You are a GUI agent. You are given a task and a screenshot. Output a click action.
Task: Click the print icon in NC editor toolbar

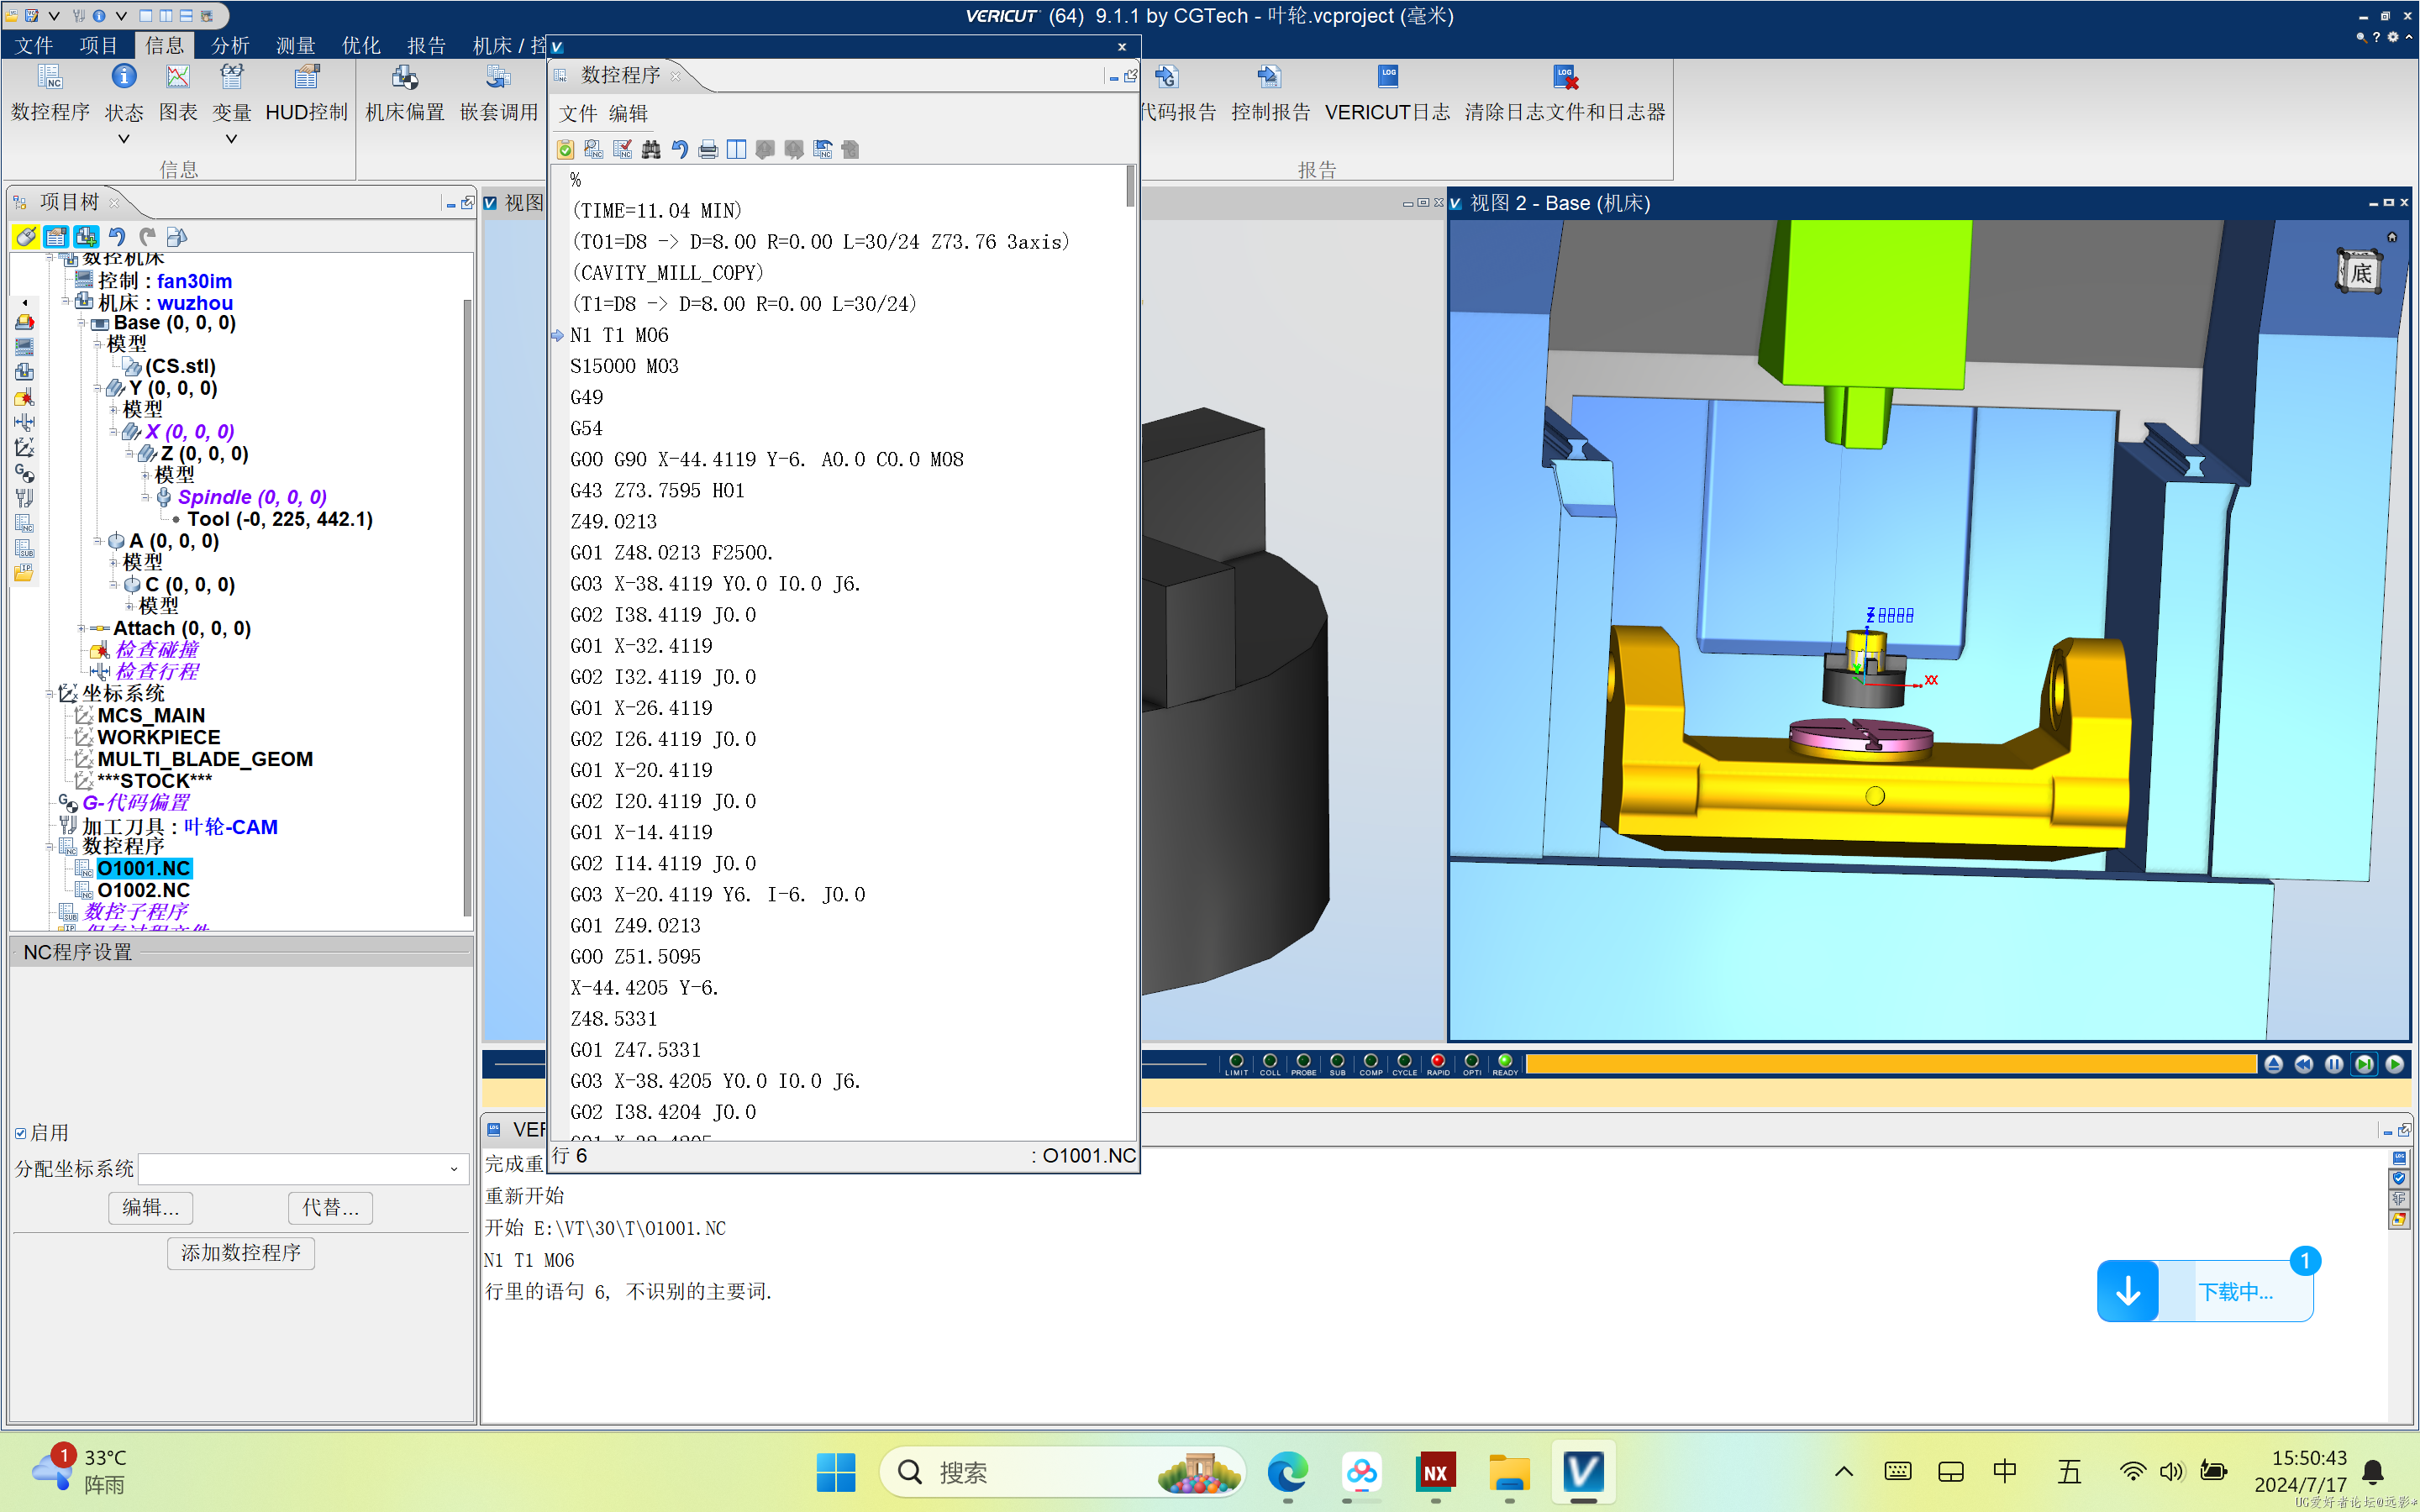(708, 150)
